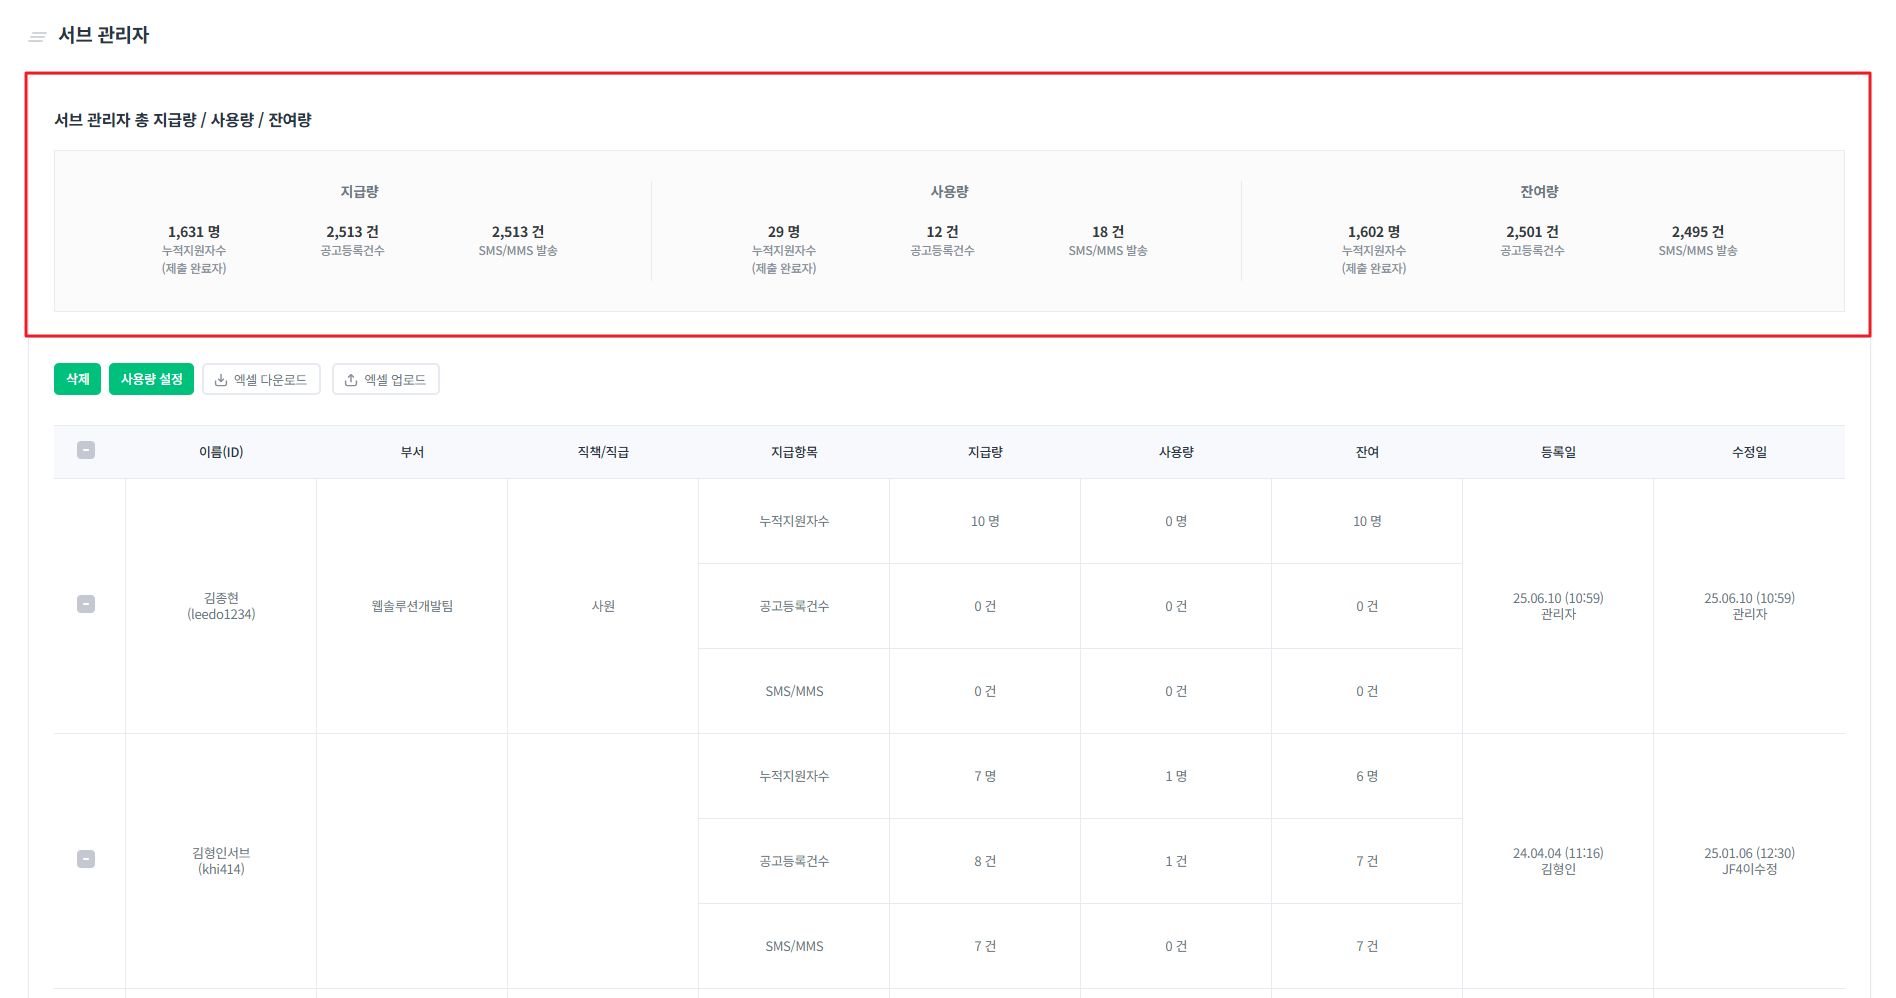Select the 직책/직급 column header
The image size is (1896, 998).
(x=603, y=452)
